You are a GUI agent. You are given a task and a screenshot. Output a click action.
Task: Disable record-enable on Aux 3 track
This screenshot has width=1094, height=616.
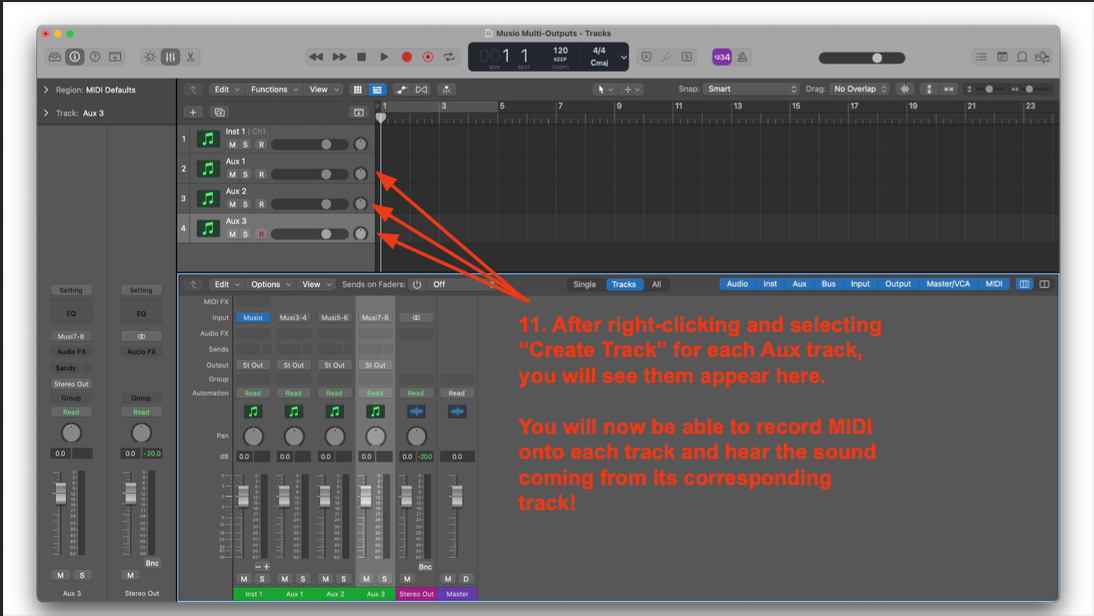261,234
